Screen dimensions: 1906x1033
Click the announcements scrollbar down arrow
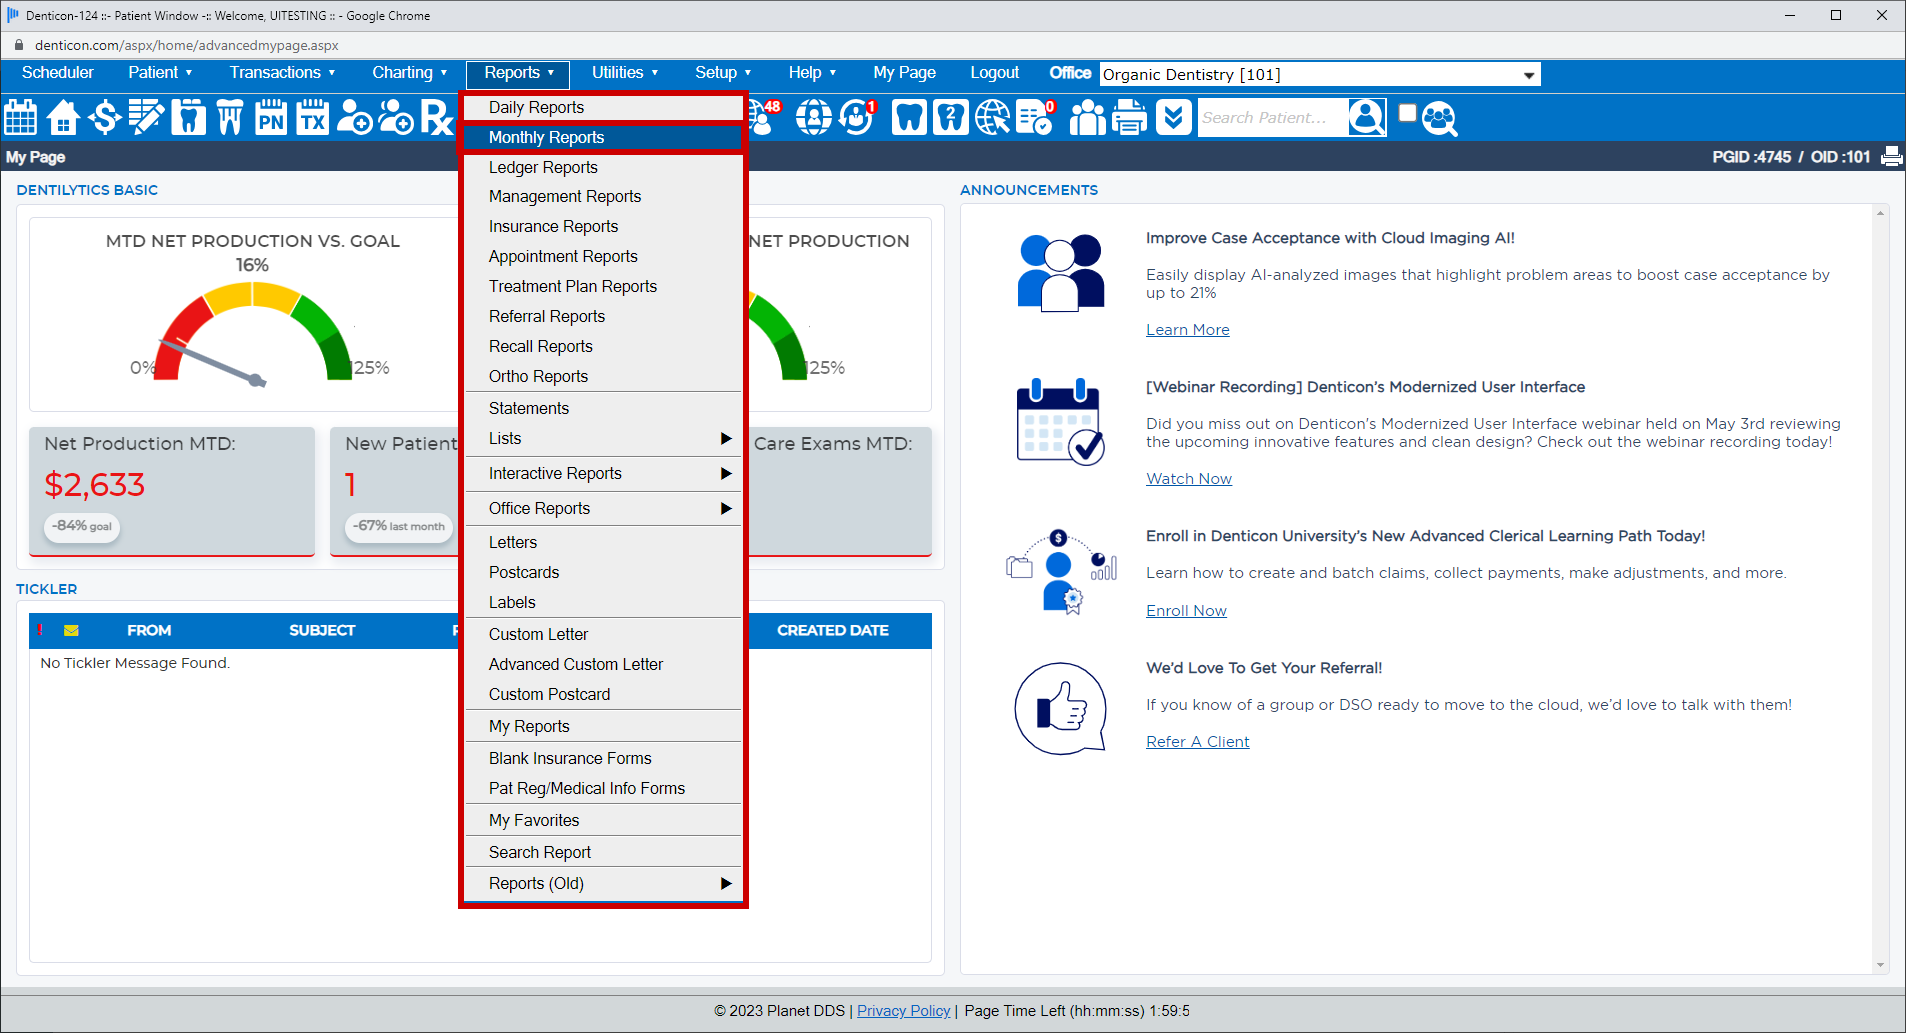coord(1880,965)
